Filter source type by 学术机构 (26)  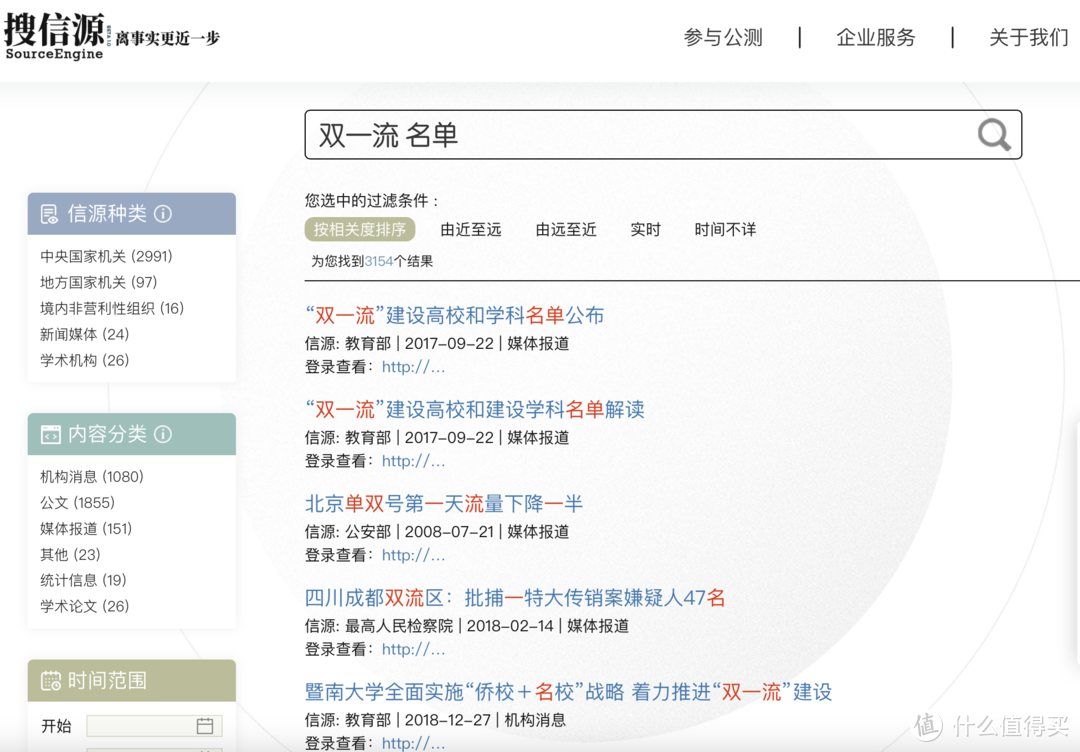[85, 361]
